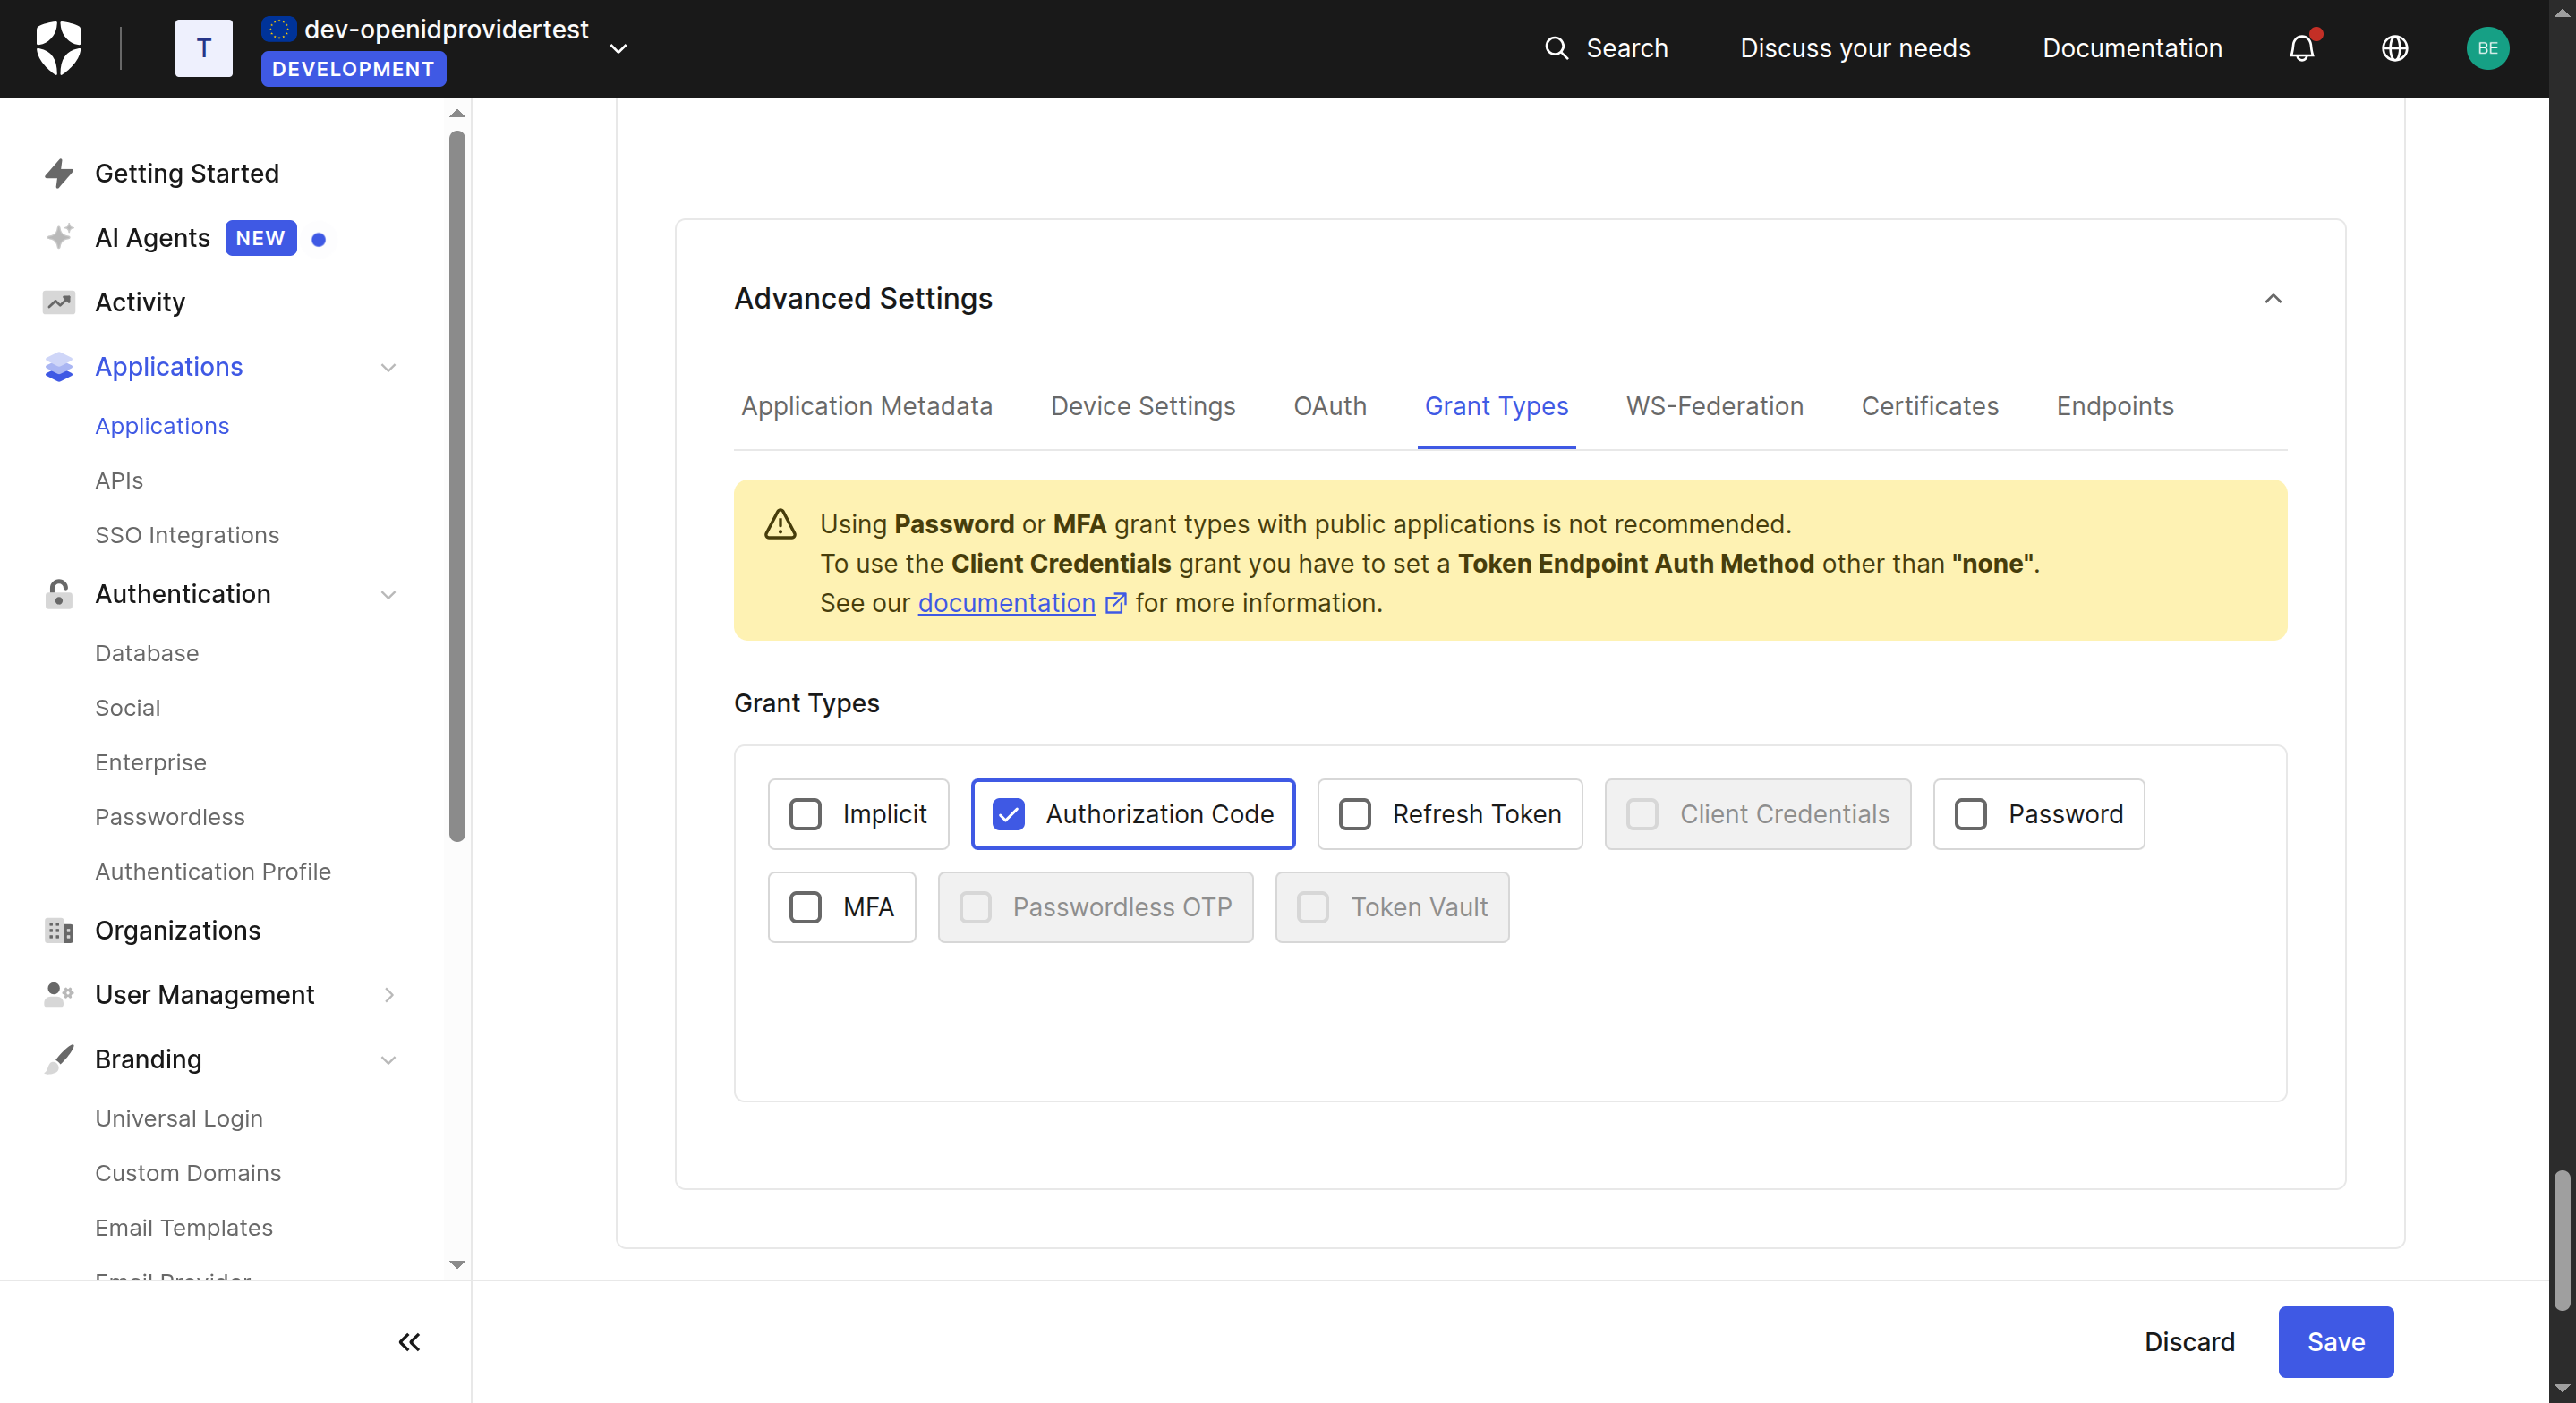Image resolution: width=2576 pixels, height=1403 pixels.
Task: Open the Endpoints tab
Action: coord(2114,406)
